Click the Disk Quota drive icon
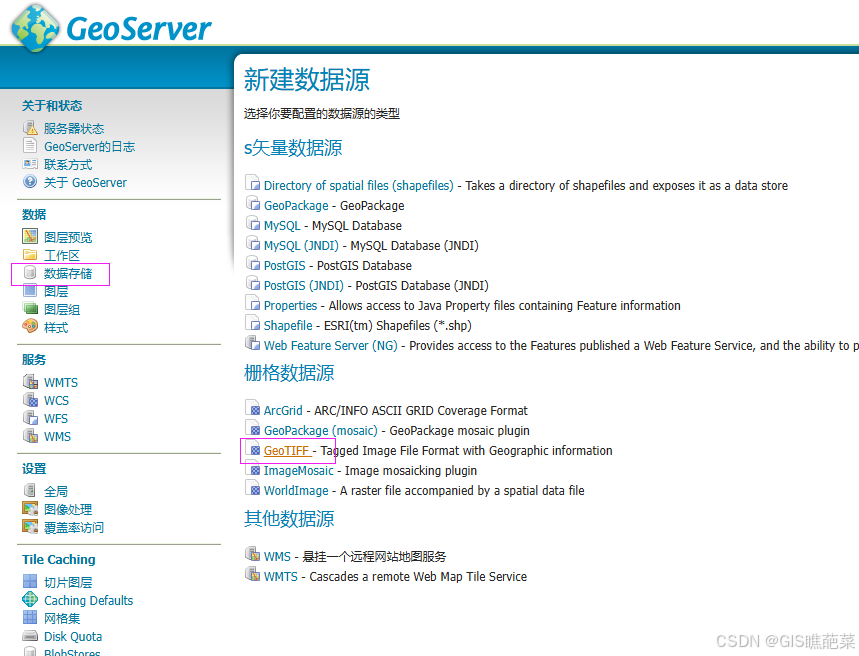 pos(30,636)
